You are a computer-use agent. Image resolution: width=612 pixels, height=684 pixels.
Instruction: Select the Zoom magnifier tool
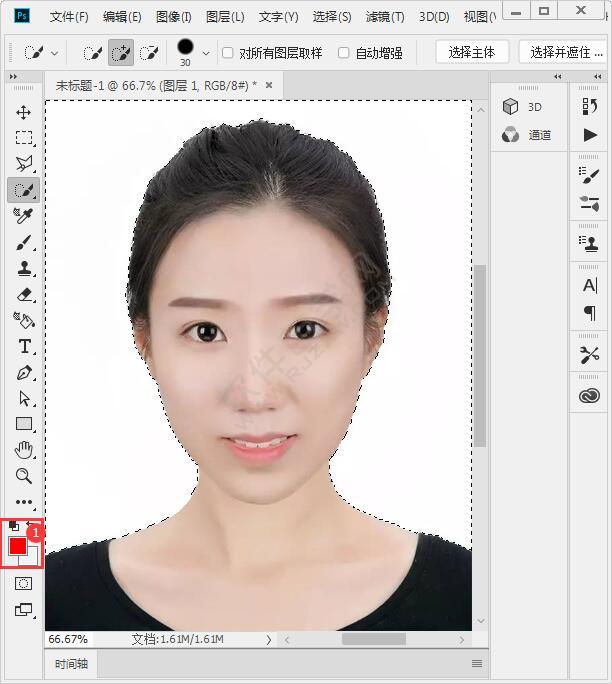24,476
